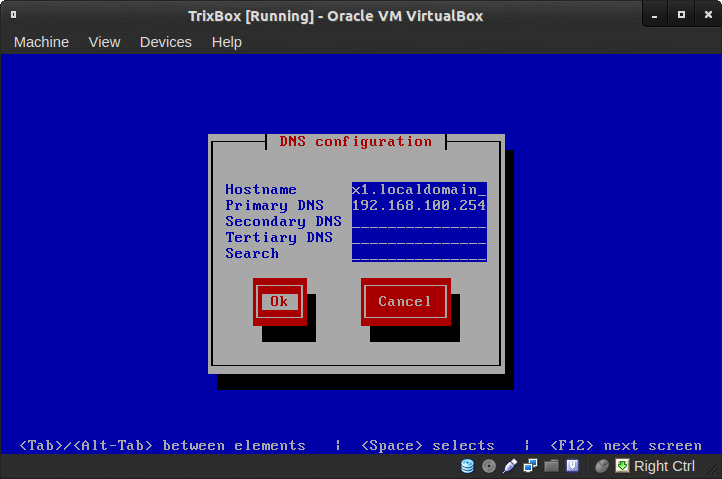722x479 pixels.
Task: Click the '<F12> next screen' hint text
Action: (x=626, y=445)
